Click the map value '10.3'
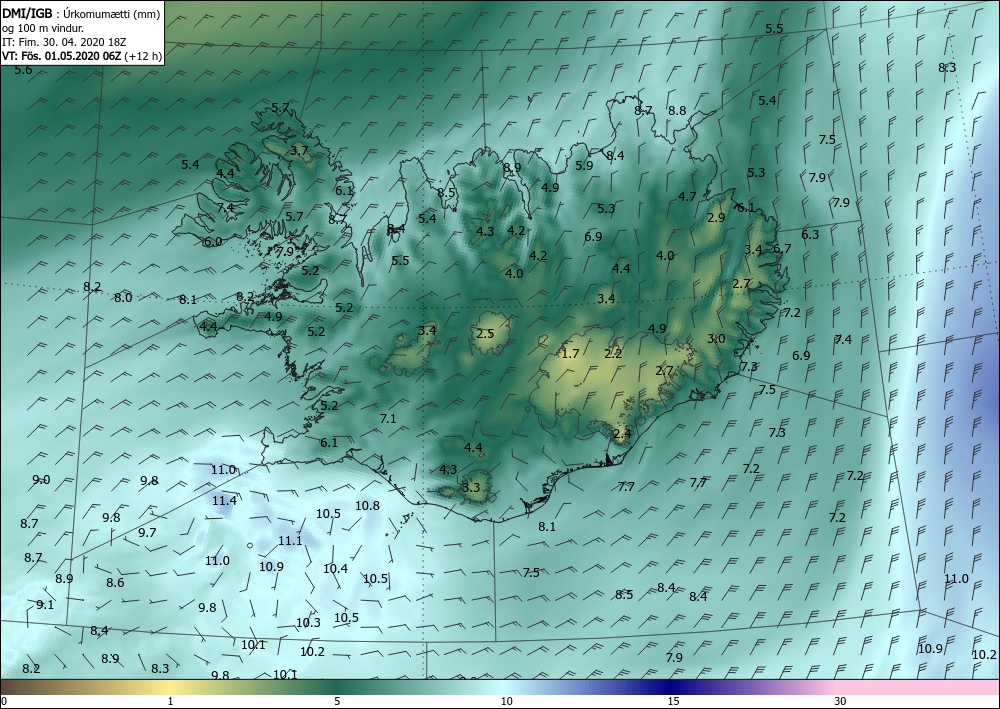Viewport: 1000px width, 709px height. (x=309, y=623)
